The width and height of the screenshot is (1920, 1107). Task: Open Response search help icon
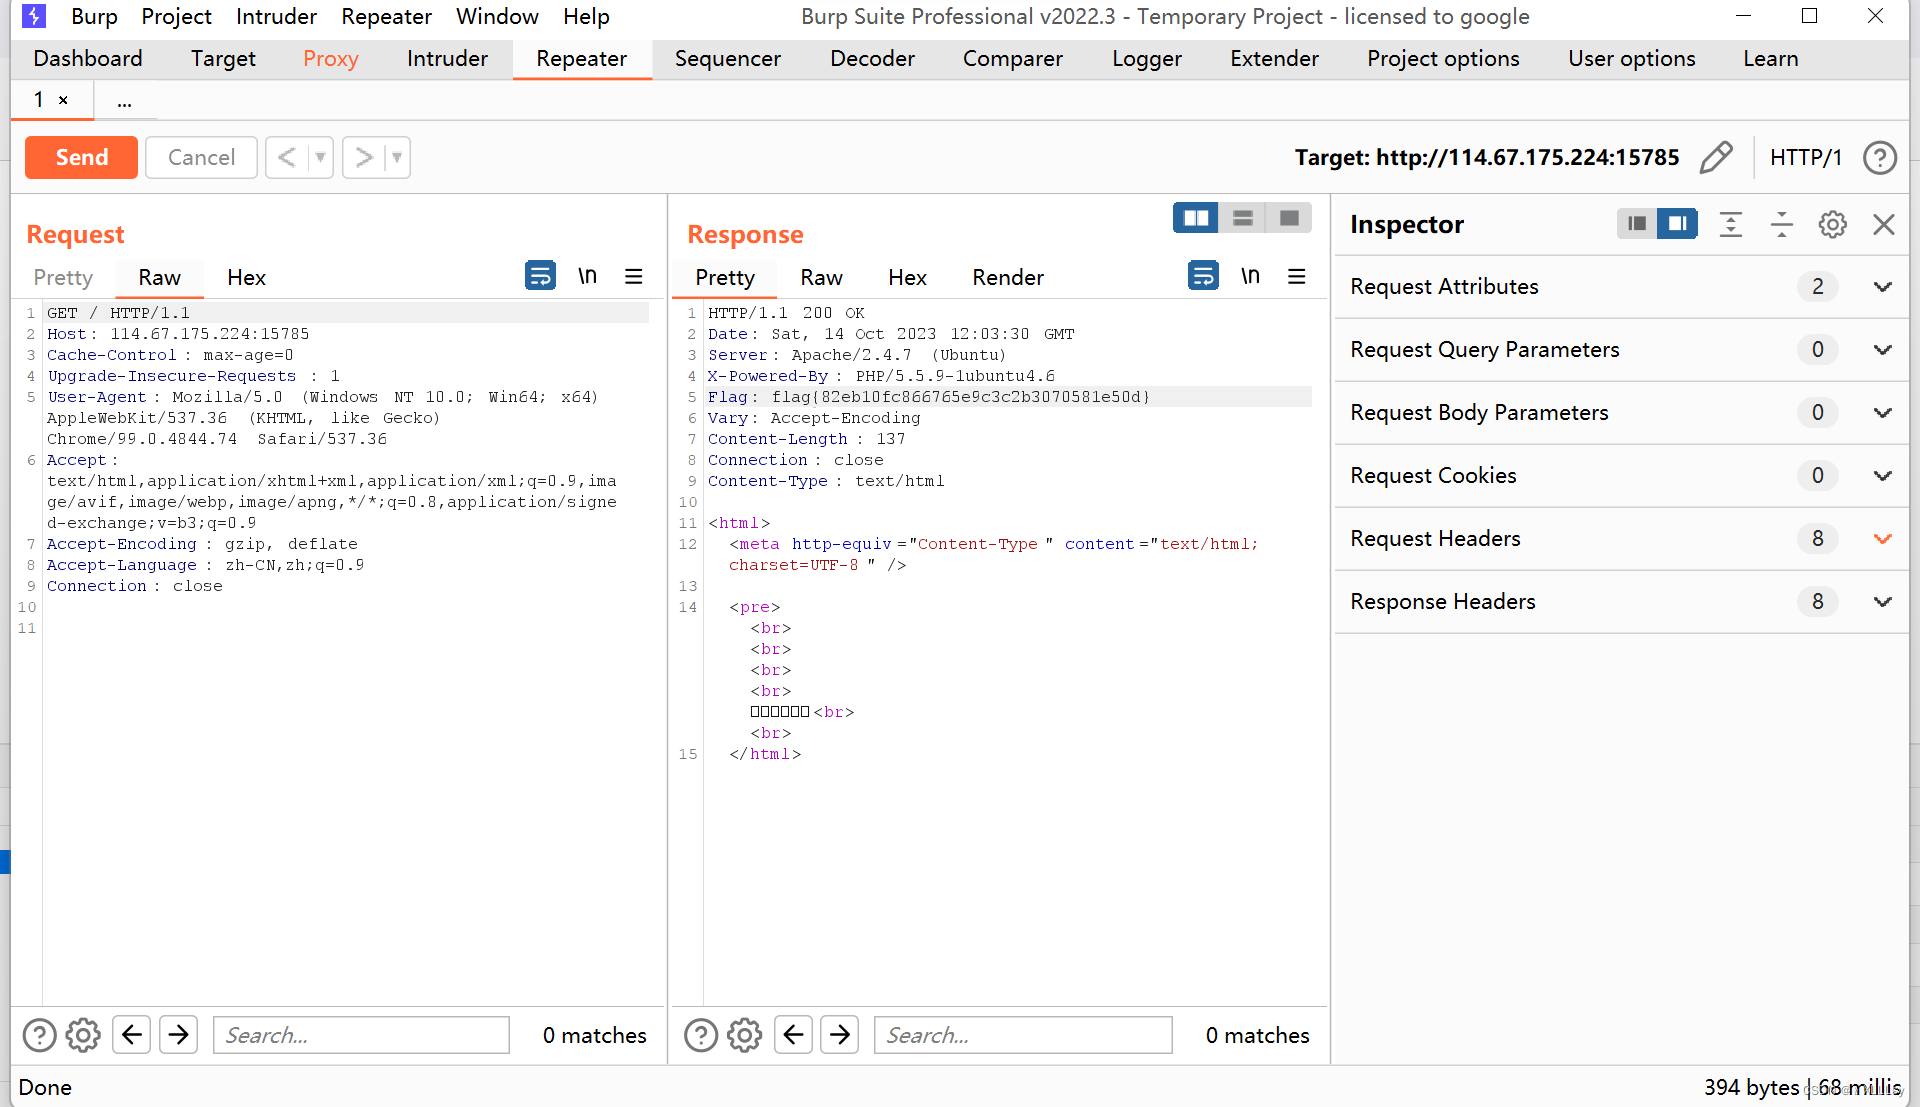click(x=701, y=1035)
